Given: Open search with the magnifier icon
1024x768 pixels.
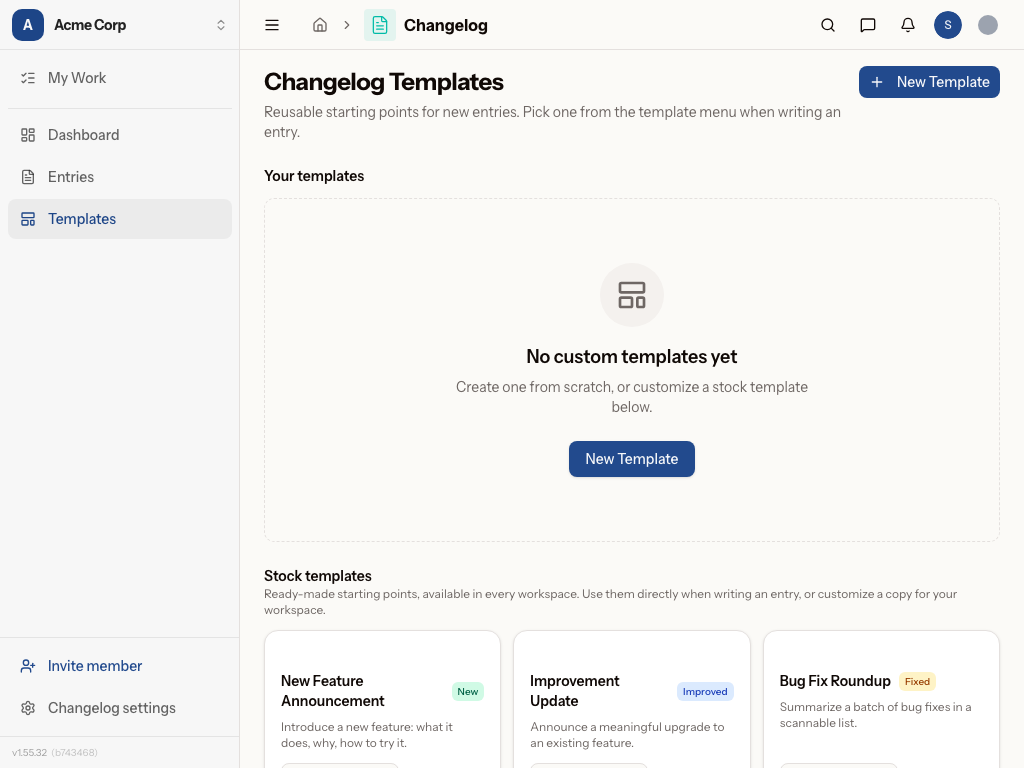Looking at the screenshot, I should coord(827,25).
